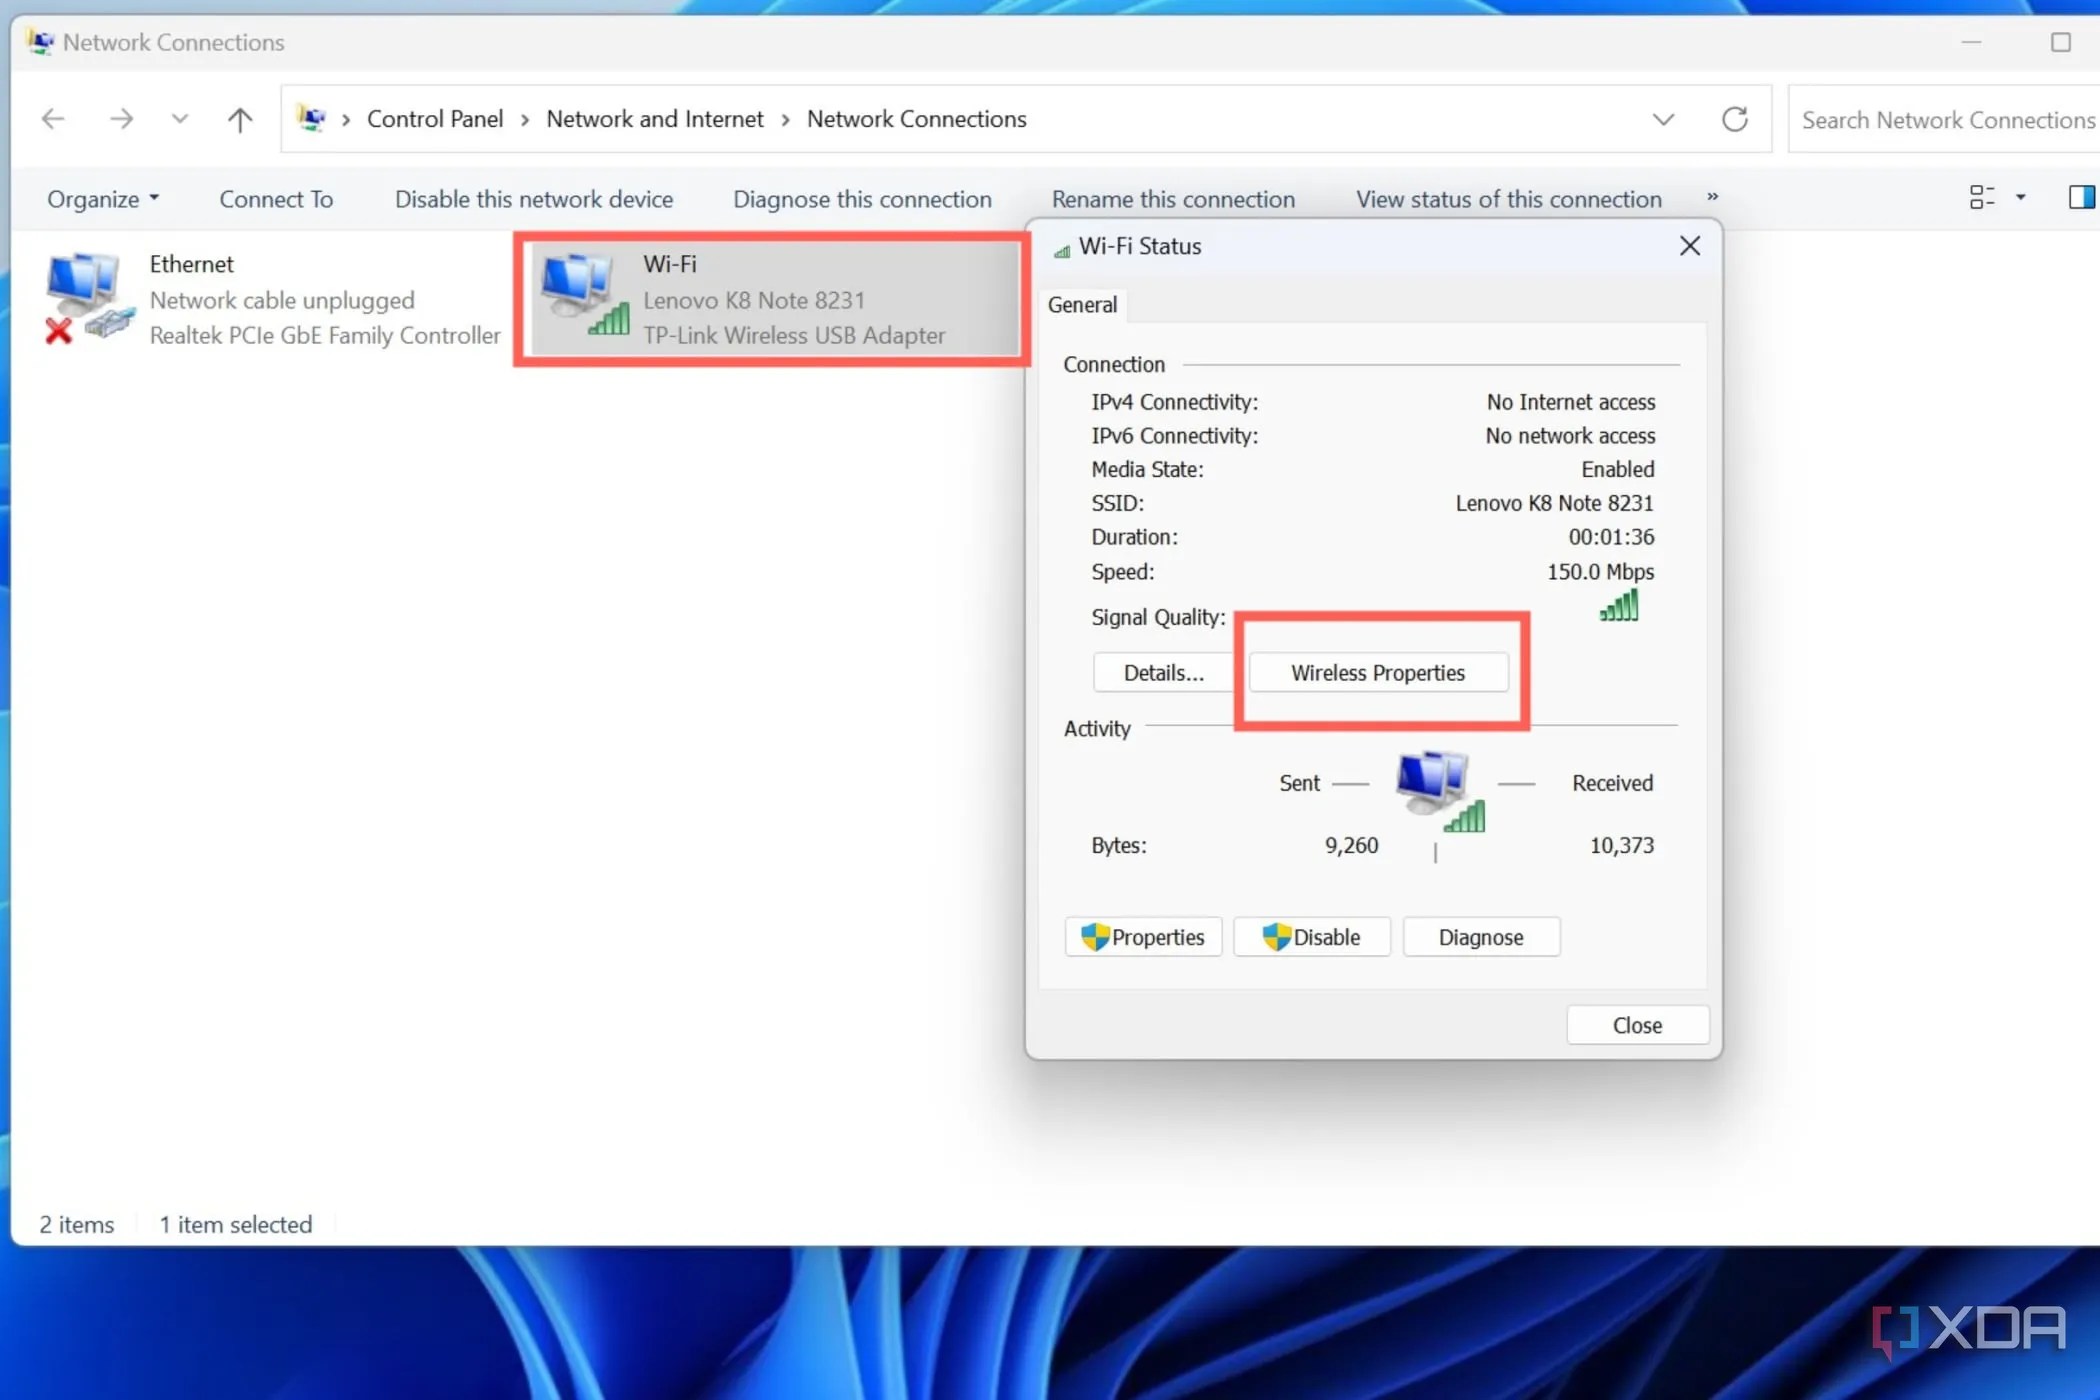Screen dimensions: 2100x1400
Task: Close the Wi-Fi Status dialog via Close button
Action: pos(1637,1024)
